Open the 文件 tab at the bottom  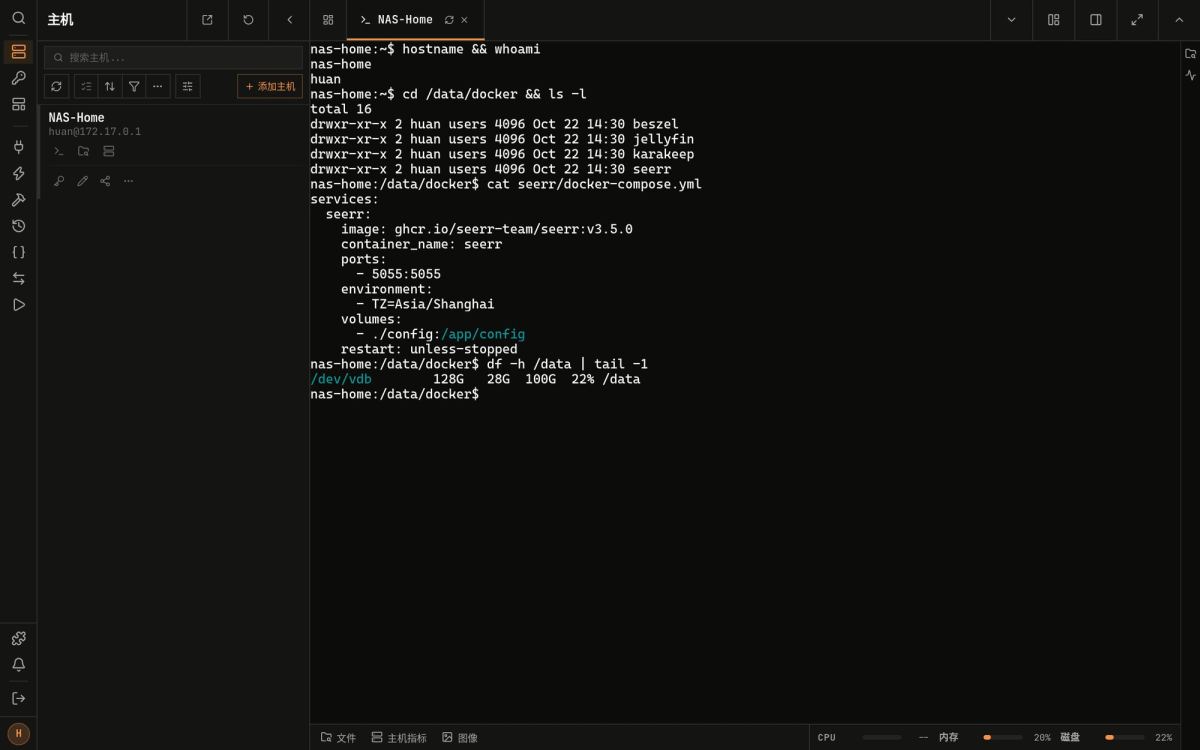(x=338, y=738)
